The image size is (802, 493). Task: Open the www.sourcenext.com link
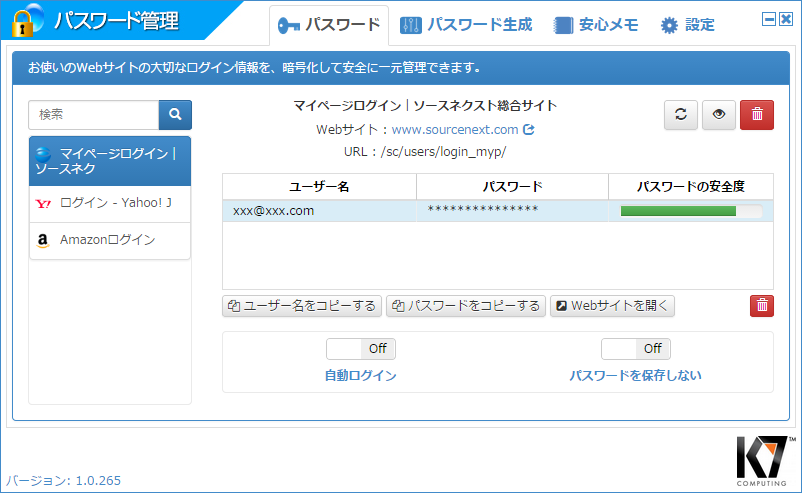(x=455, y=129)
